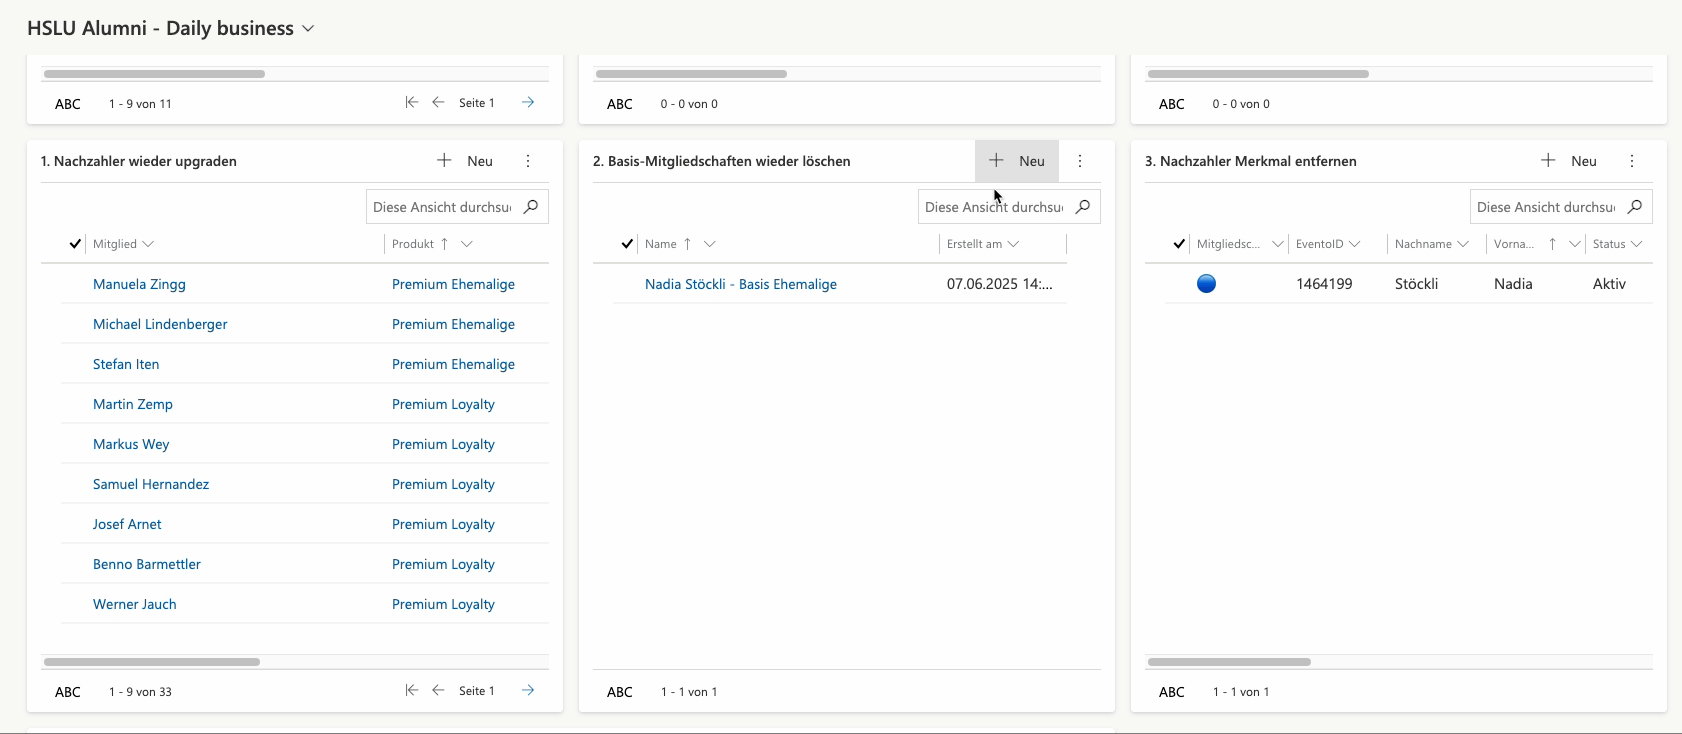
Task: Toggle select-all checkmark beside Mitgliedsc... column
Action: 1179,244
